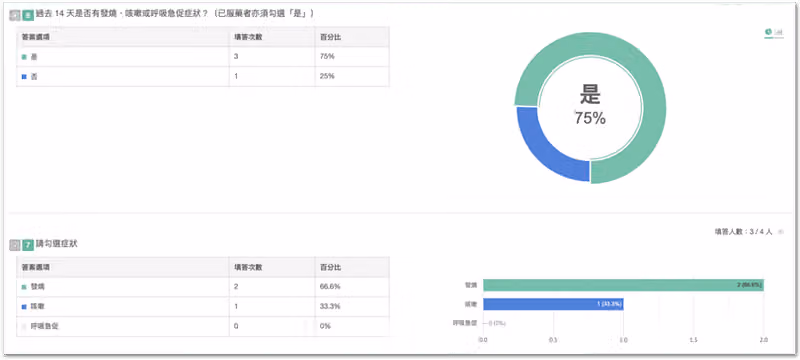Click the 2.0 tick on bar chart axis

(x=763, y=340)
